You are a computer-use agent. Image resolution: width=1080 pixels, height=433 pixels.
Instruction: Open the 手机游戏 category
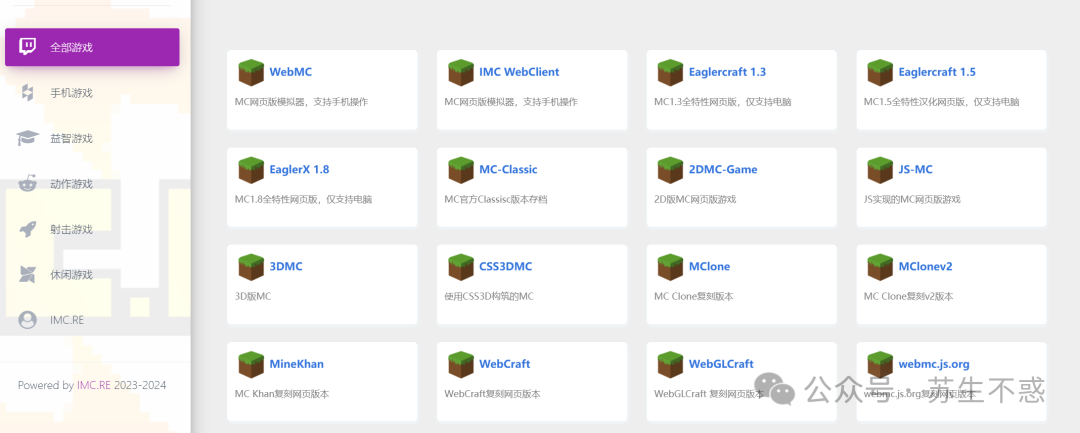tap(92, 93)
